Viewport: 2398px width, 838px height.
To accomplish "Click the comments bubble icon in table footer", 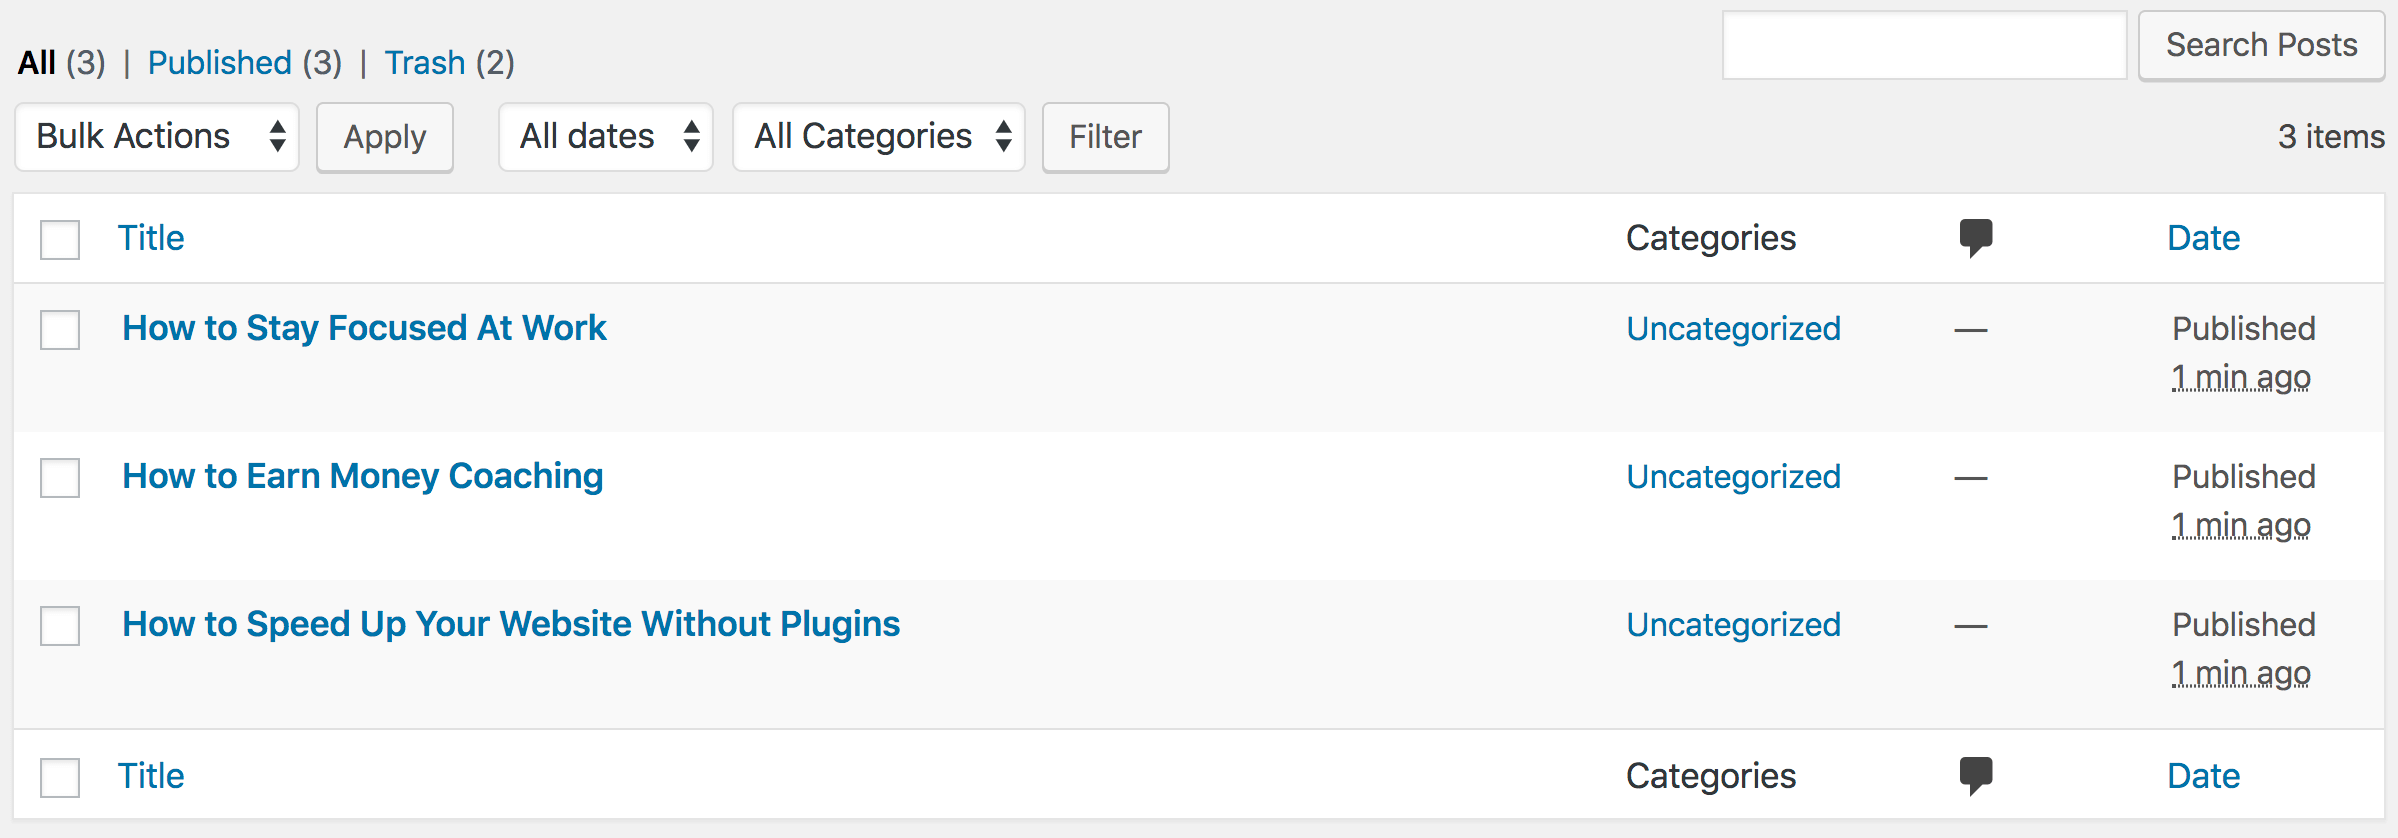I will [1975, 775].
